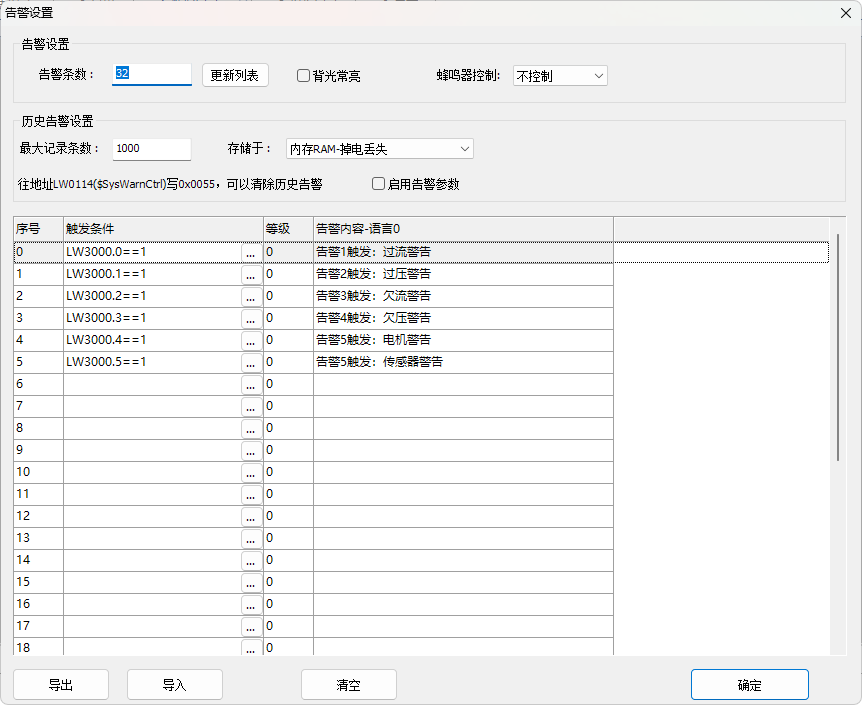This screenshot has height=705, width=862.
Task: Open condition picker for LW3000.5==1
Action: tap(251, 362)
